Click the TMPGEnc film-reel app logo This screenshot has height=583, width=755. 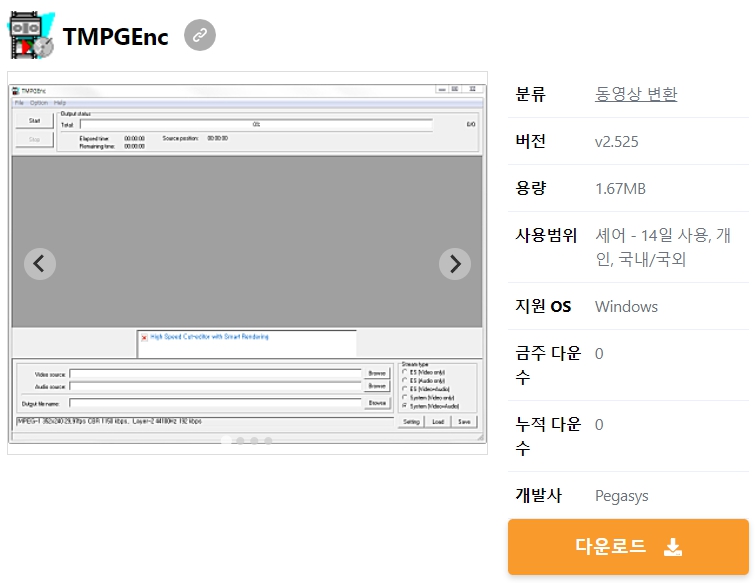coord(31,35)
